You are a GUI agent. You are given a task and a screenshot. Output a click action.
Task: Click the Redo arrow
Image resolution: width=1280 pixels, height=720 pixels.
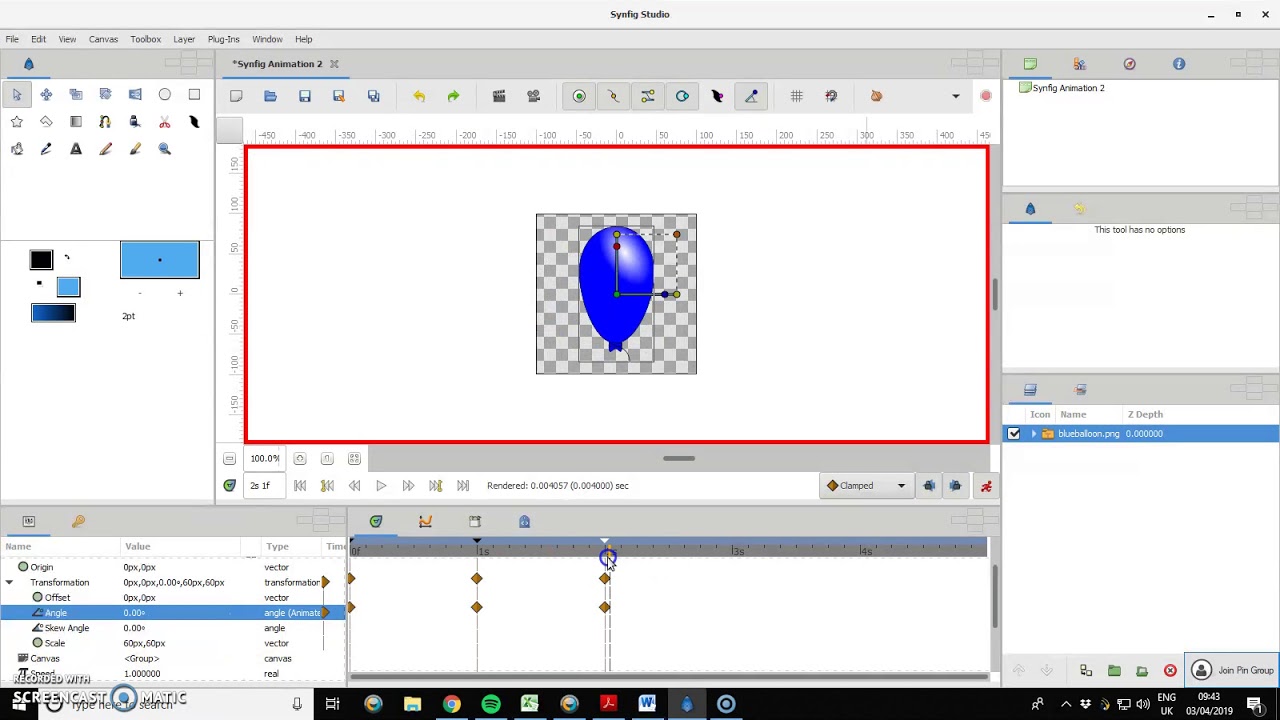click(x=453, y=96)
